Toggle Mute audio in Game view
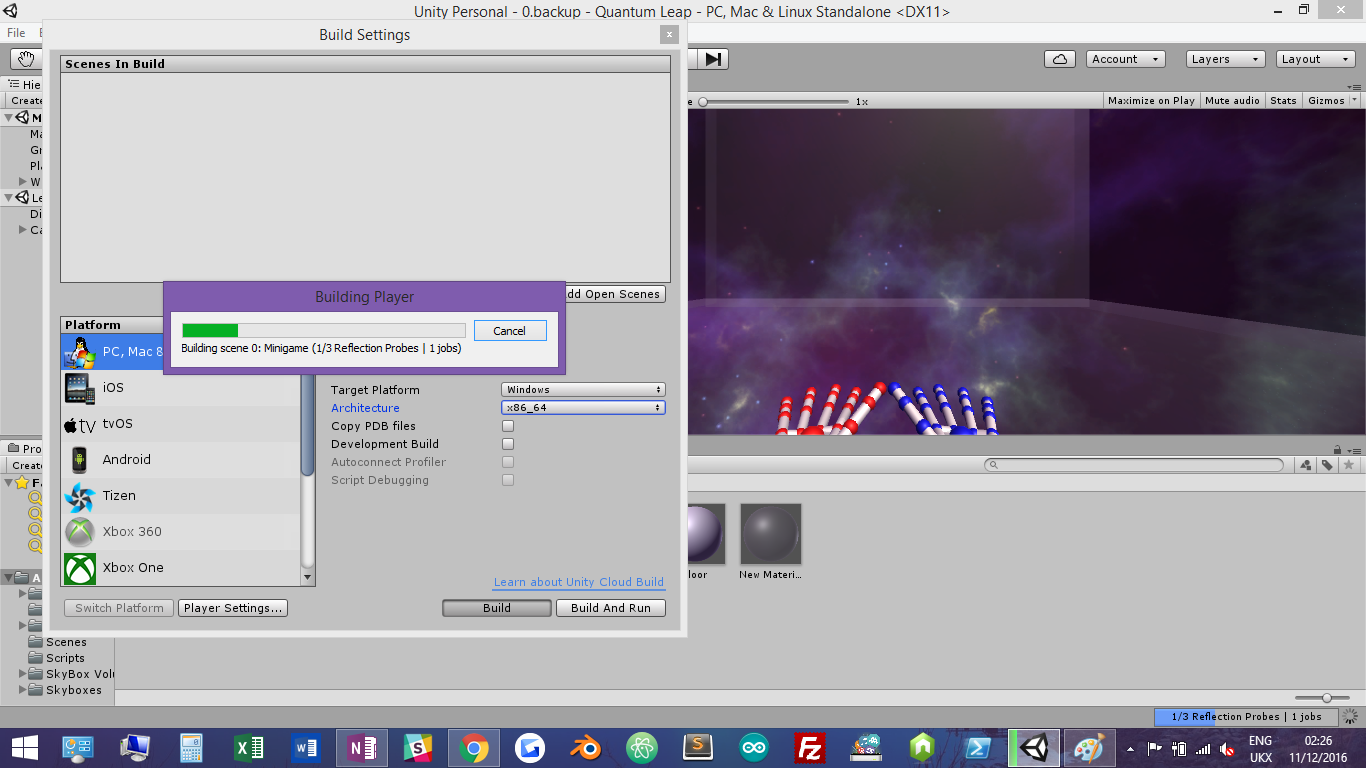Image resolution: width=1366 pixels, height=768 pixels. coord(1232,100)
